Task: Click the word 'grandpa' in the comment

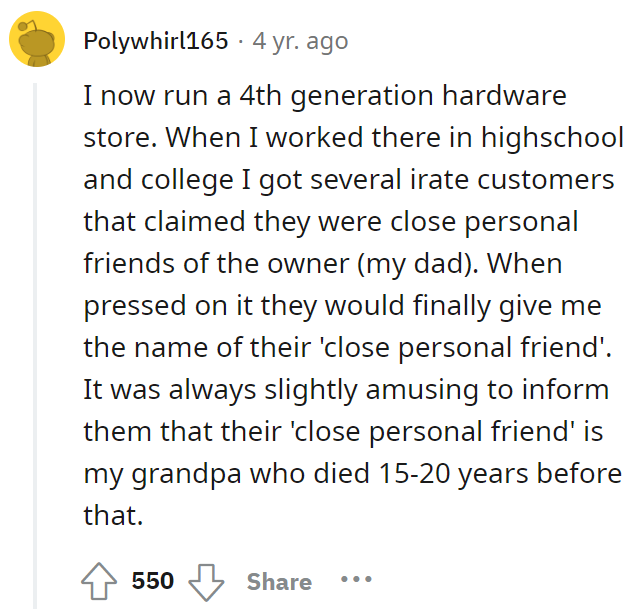Action: click(186, 475)
